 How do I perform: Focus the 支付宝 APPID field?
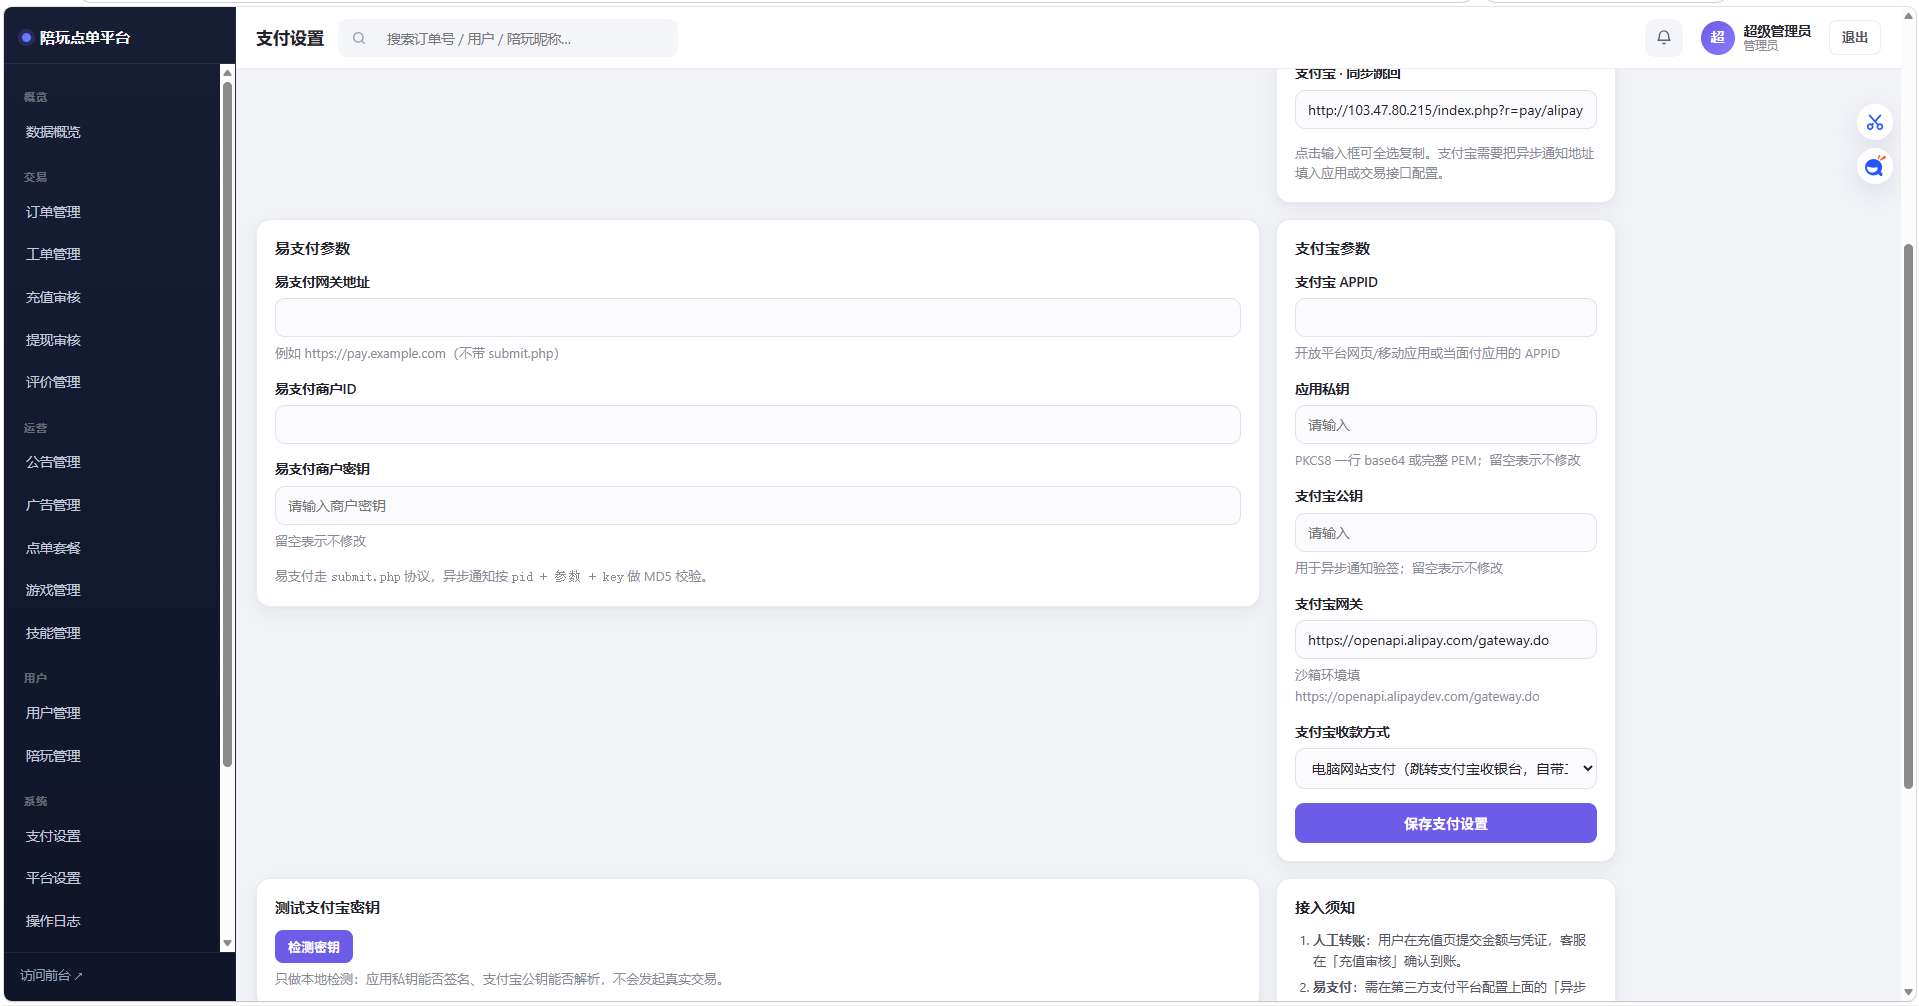tap(1445, 318)
